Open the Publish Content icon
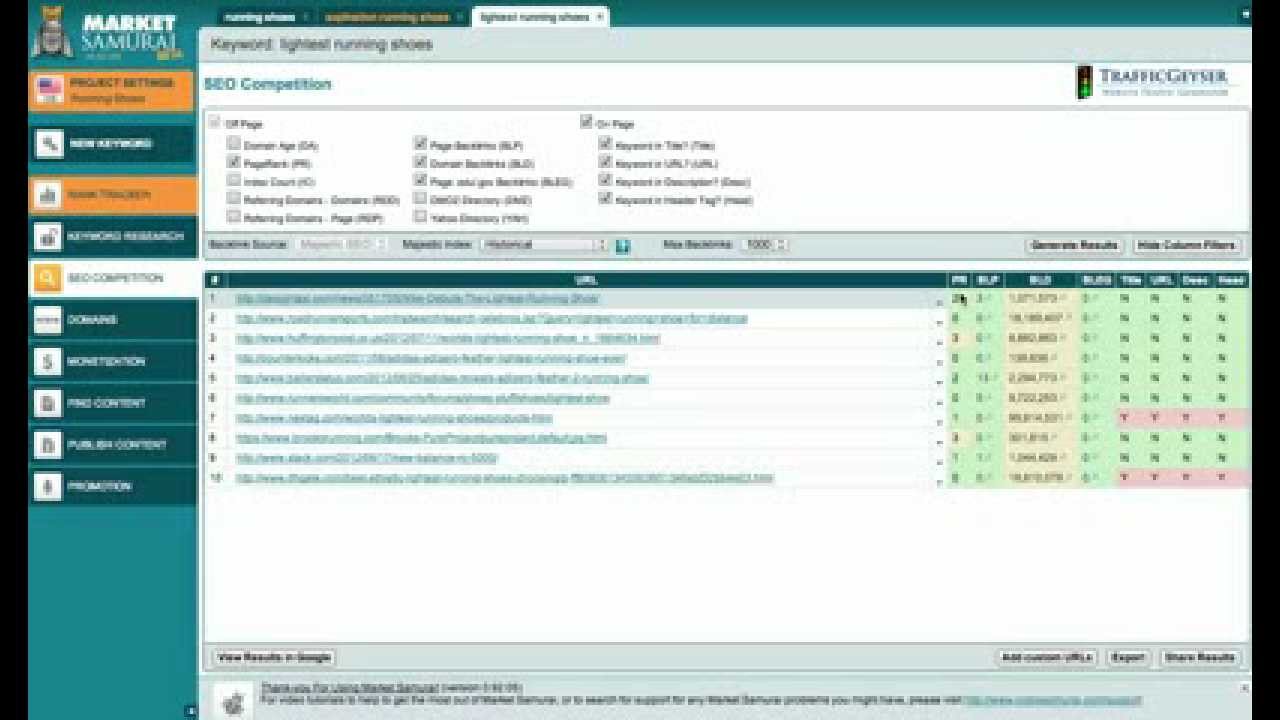The width and height of the screenshot is (1280, 720). tap(48, 445)
